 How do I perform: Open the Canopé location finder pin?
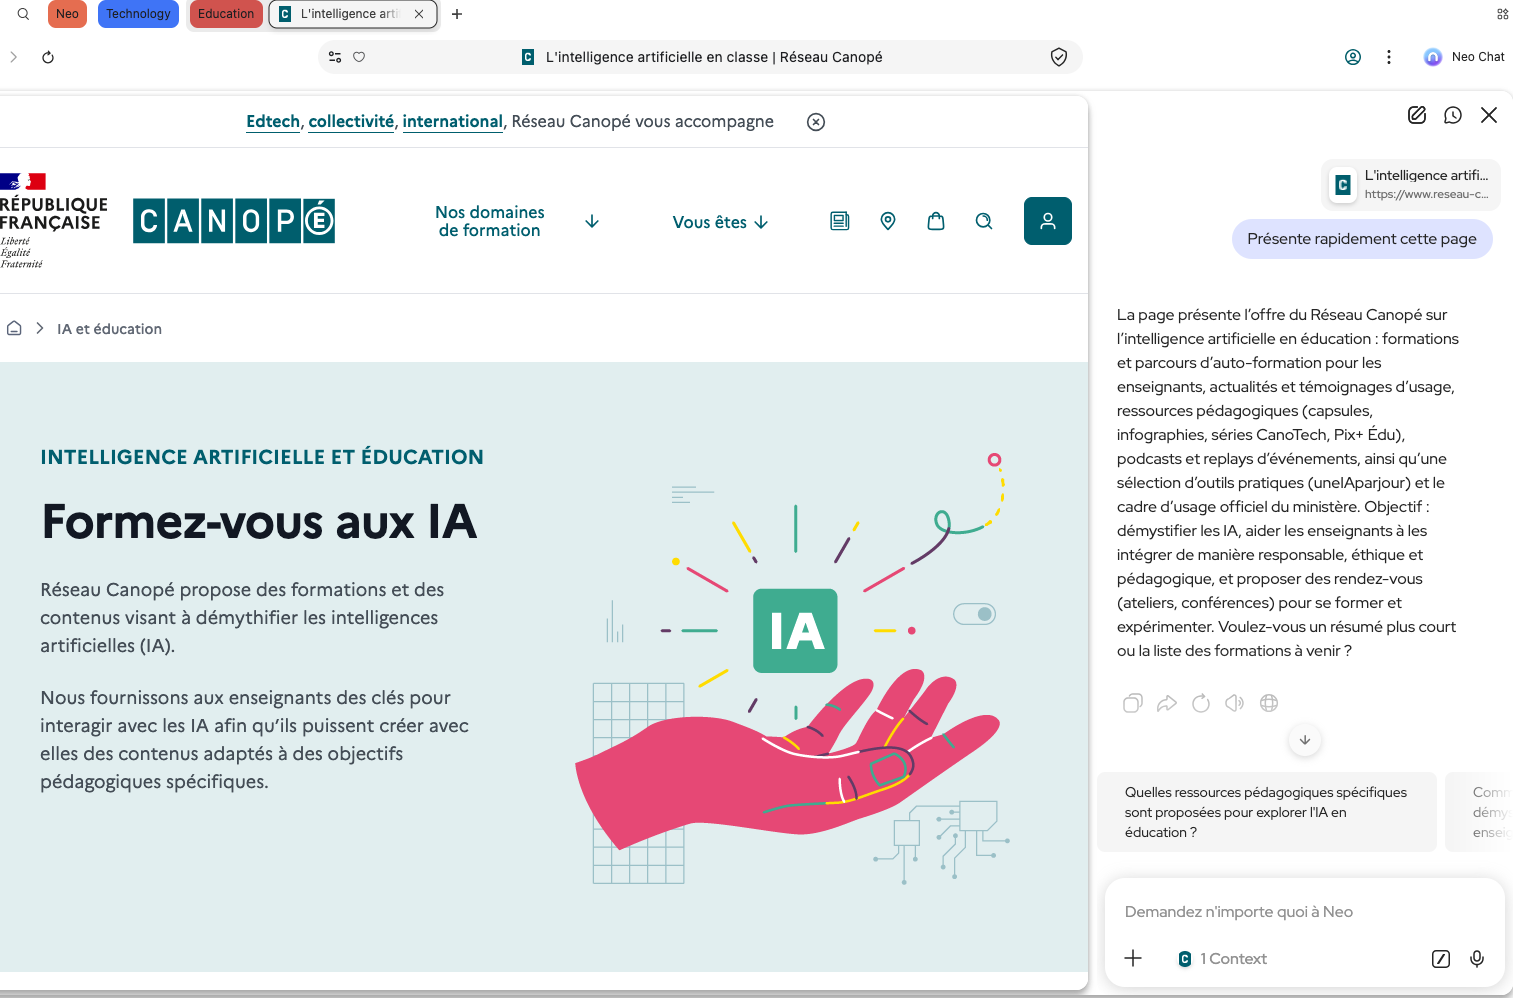888,221
